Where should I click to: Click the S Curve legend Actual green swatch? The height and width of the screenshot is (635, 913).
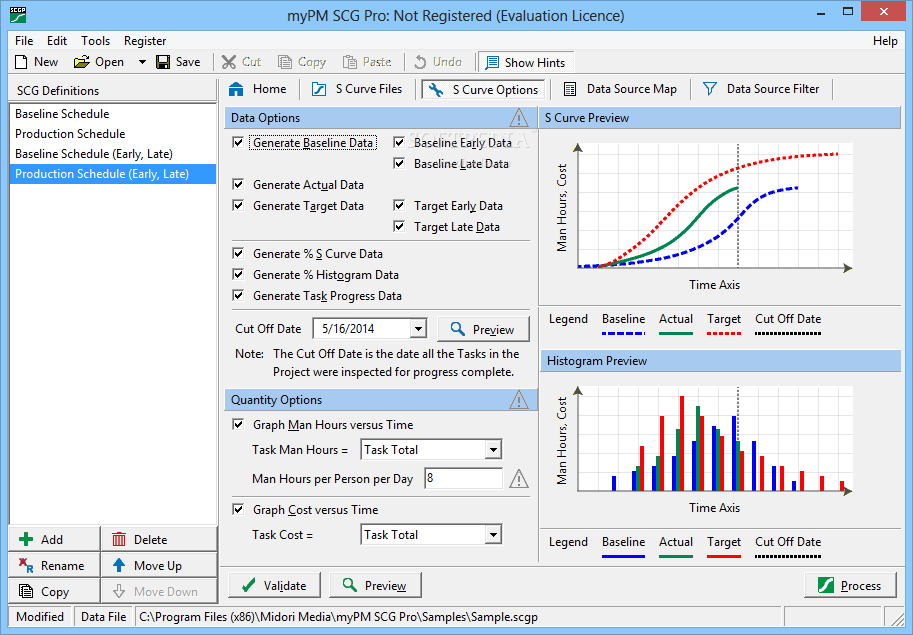(x=675, y=334)
